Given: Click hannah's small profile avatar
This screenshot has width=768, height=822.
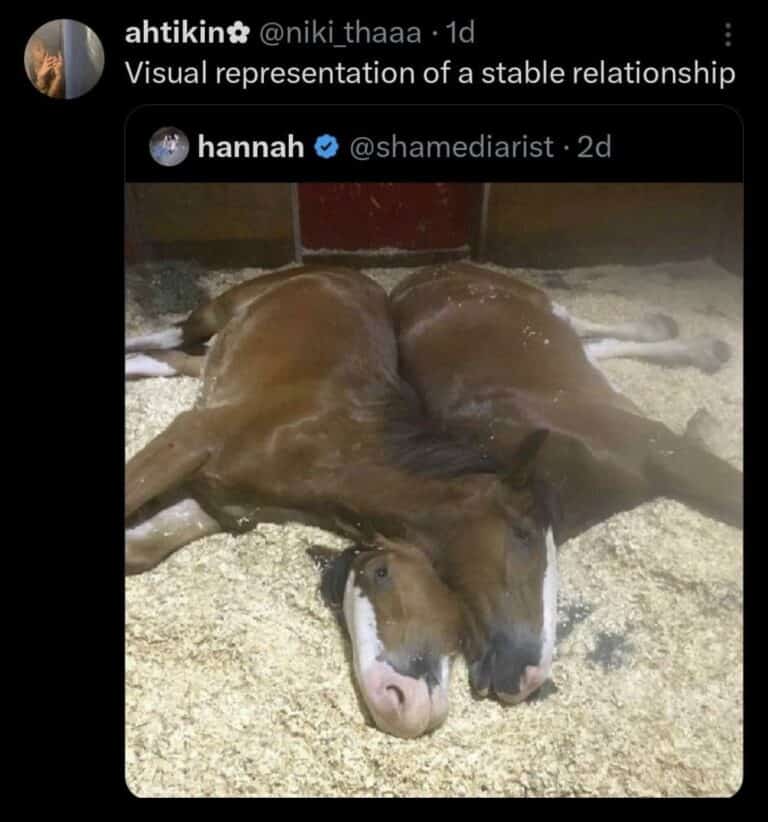Looking at the screenshot, I should [169, 147].
